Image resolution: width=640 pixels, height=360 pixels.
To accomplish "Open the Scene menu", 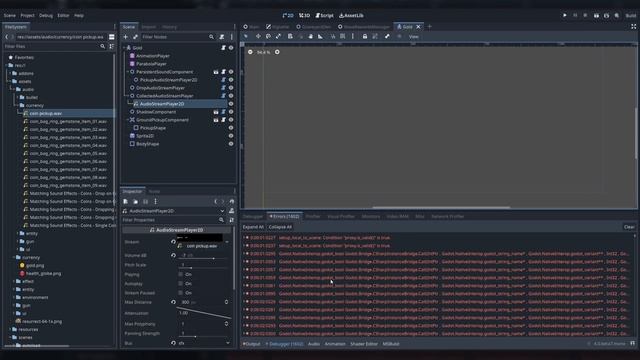I will pos(10,16).
